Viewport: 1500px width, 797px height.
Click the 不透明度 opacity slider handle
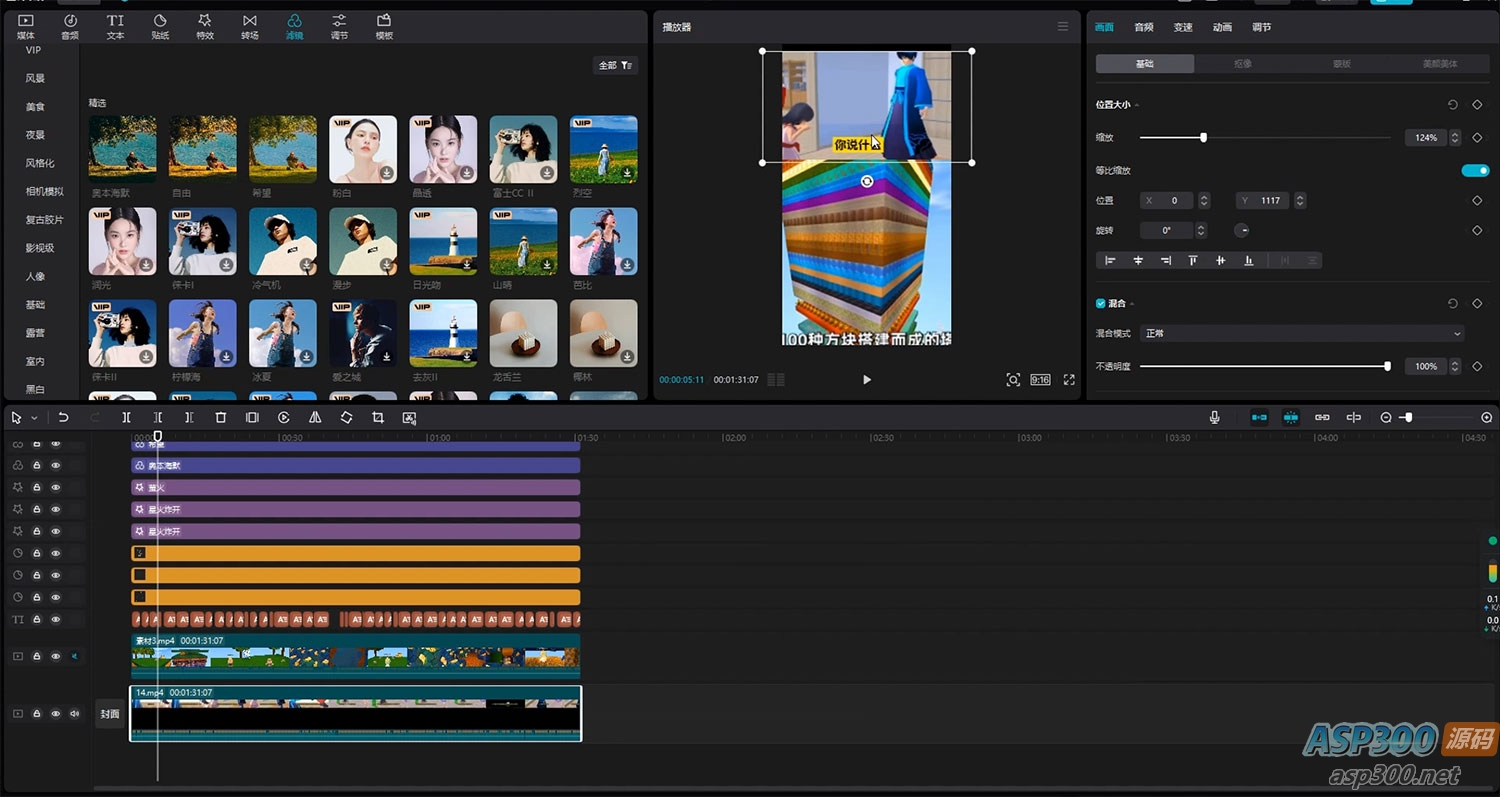1387,367
